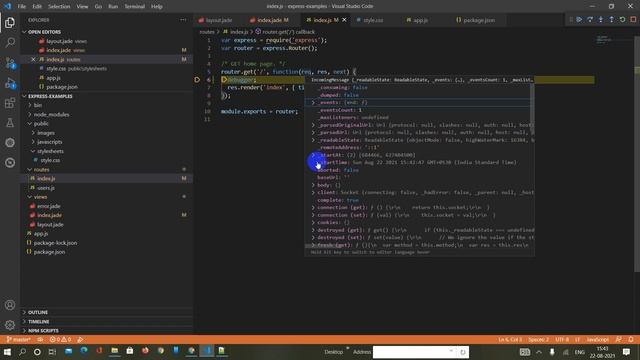The width and height of the screenshot is (640, 360).
Task: Change language mode JavaScript in status bar
Action: point(598,339)
